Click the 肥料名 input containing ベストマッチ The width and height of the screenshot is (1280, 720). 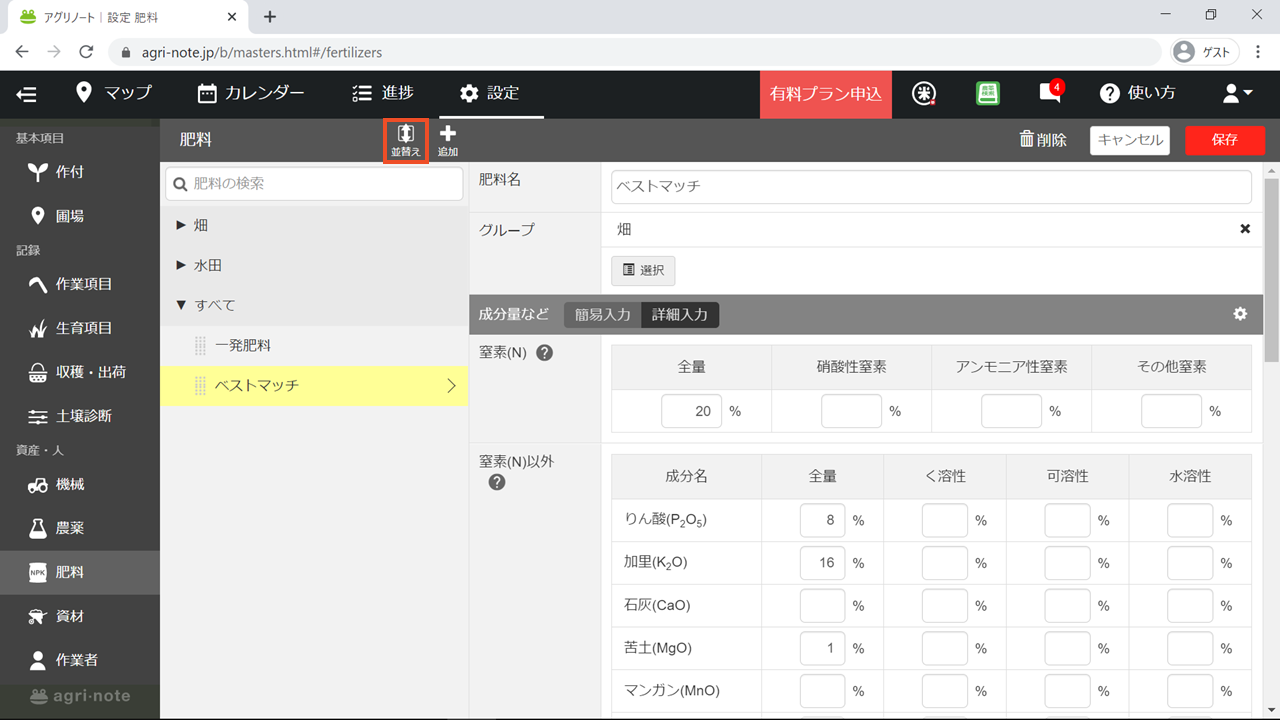tap(931, 186)
